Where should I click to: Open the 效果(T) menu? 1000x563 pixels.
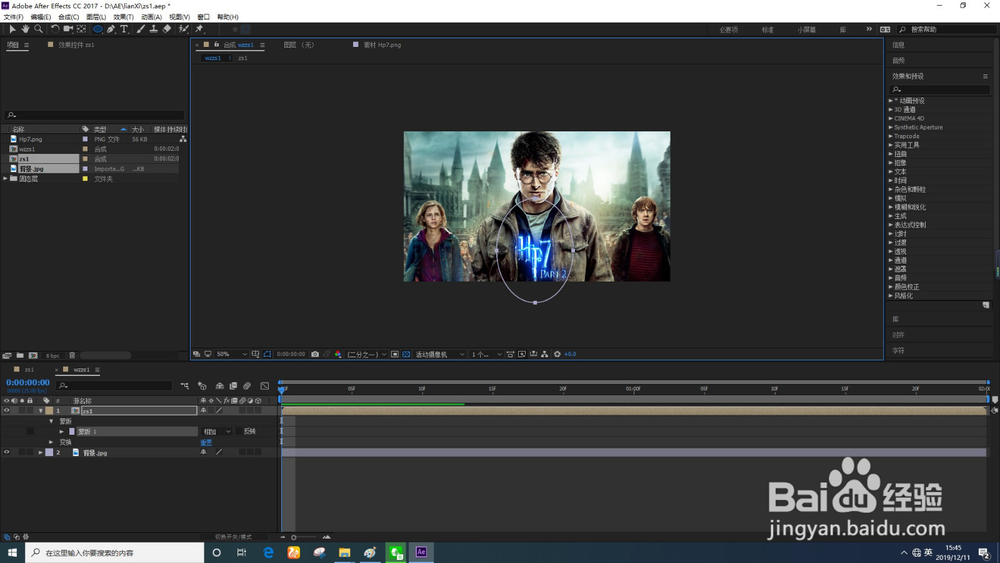coord(123,17)
